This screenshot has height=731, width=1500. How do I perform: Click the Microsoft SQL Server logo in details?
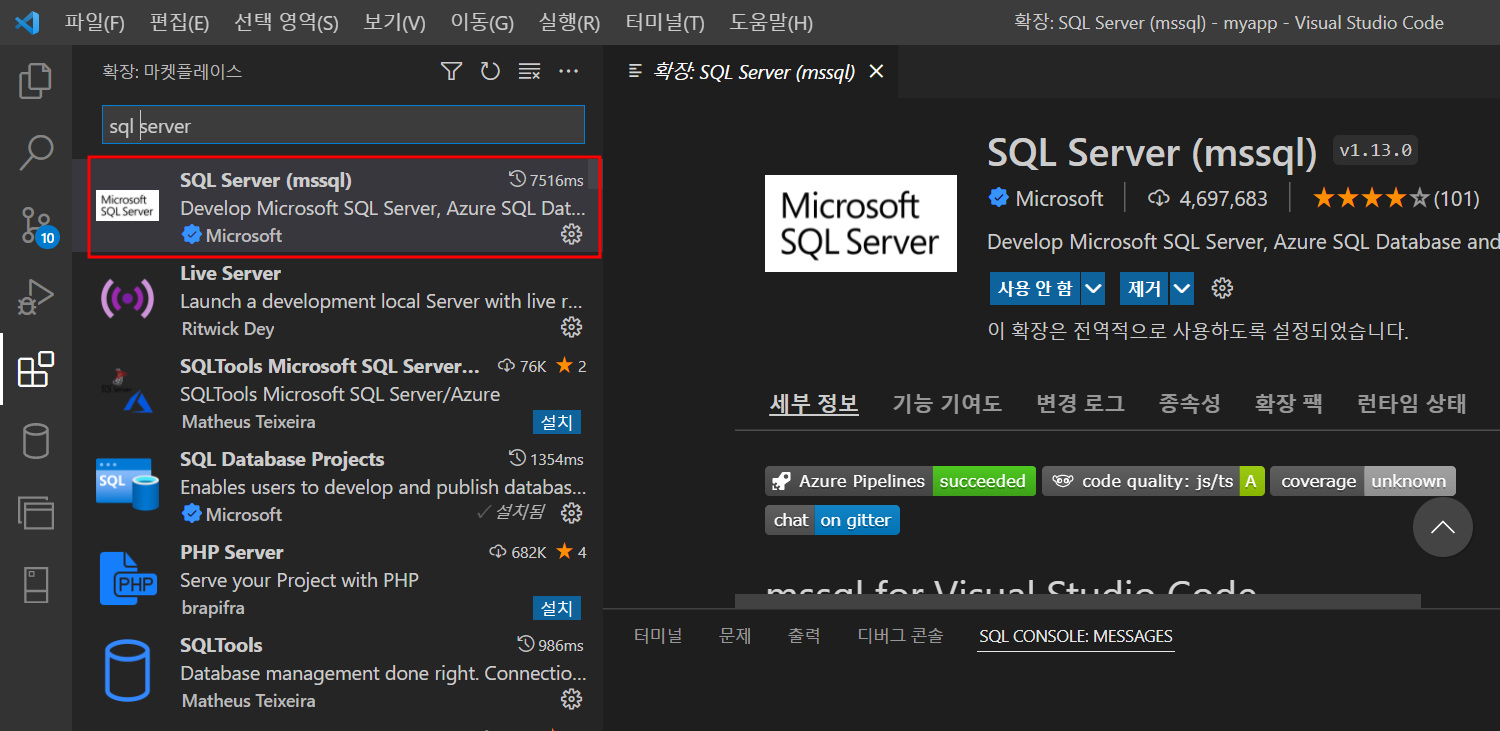(861, 223)
